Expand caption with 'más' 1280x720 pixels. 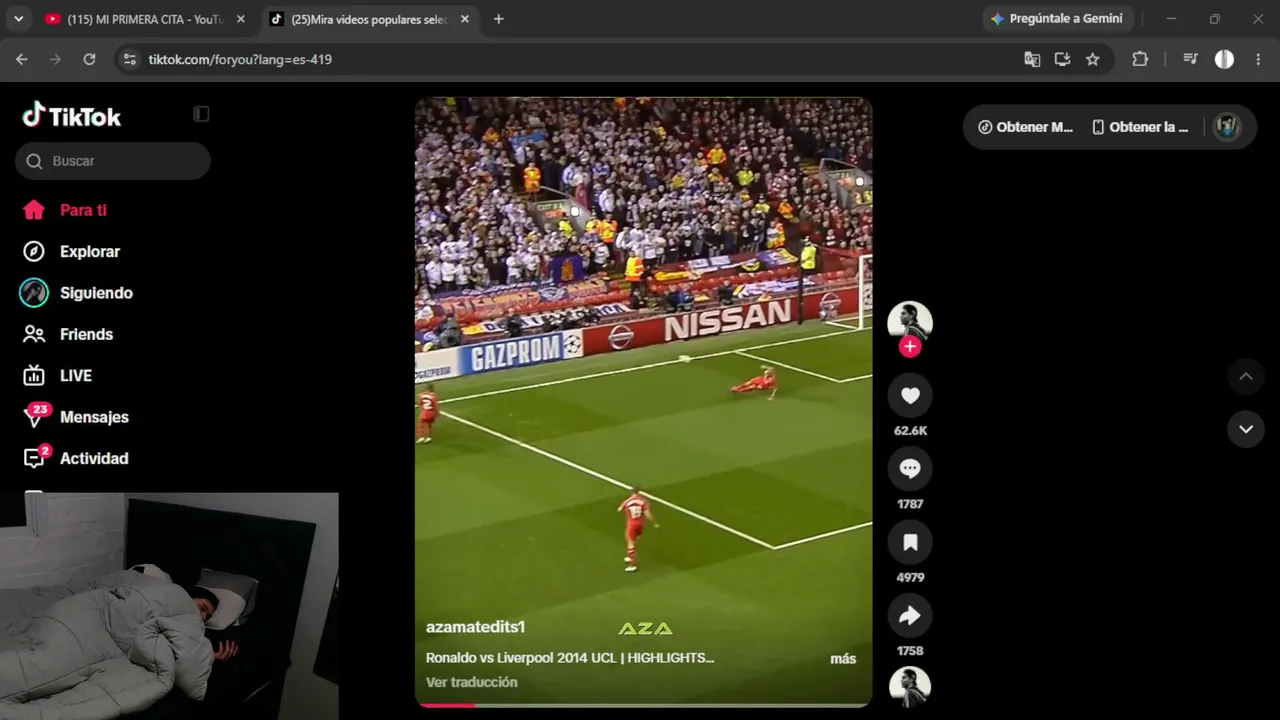[x=843, y=659]
